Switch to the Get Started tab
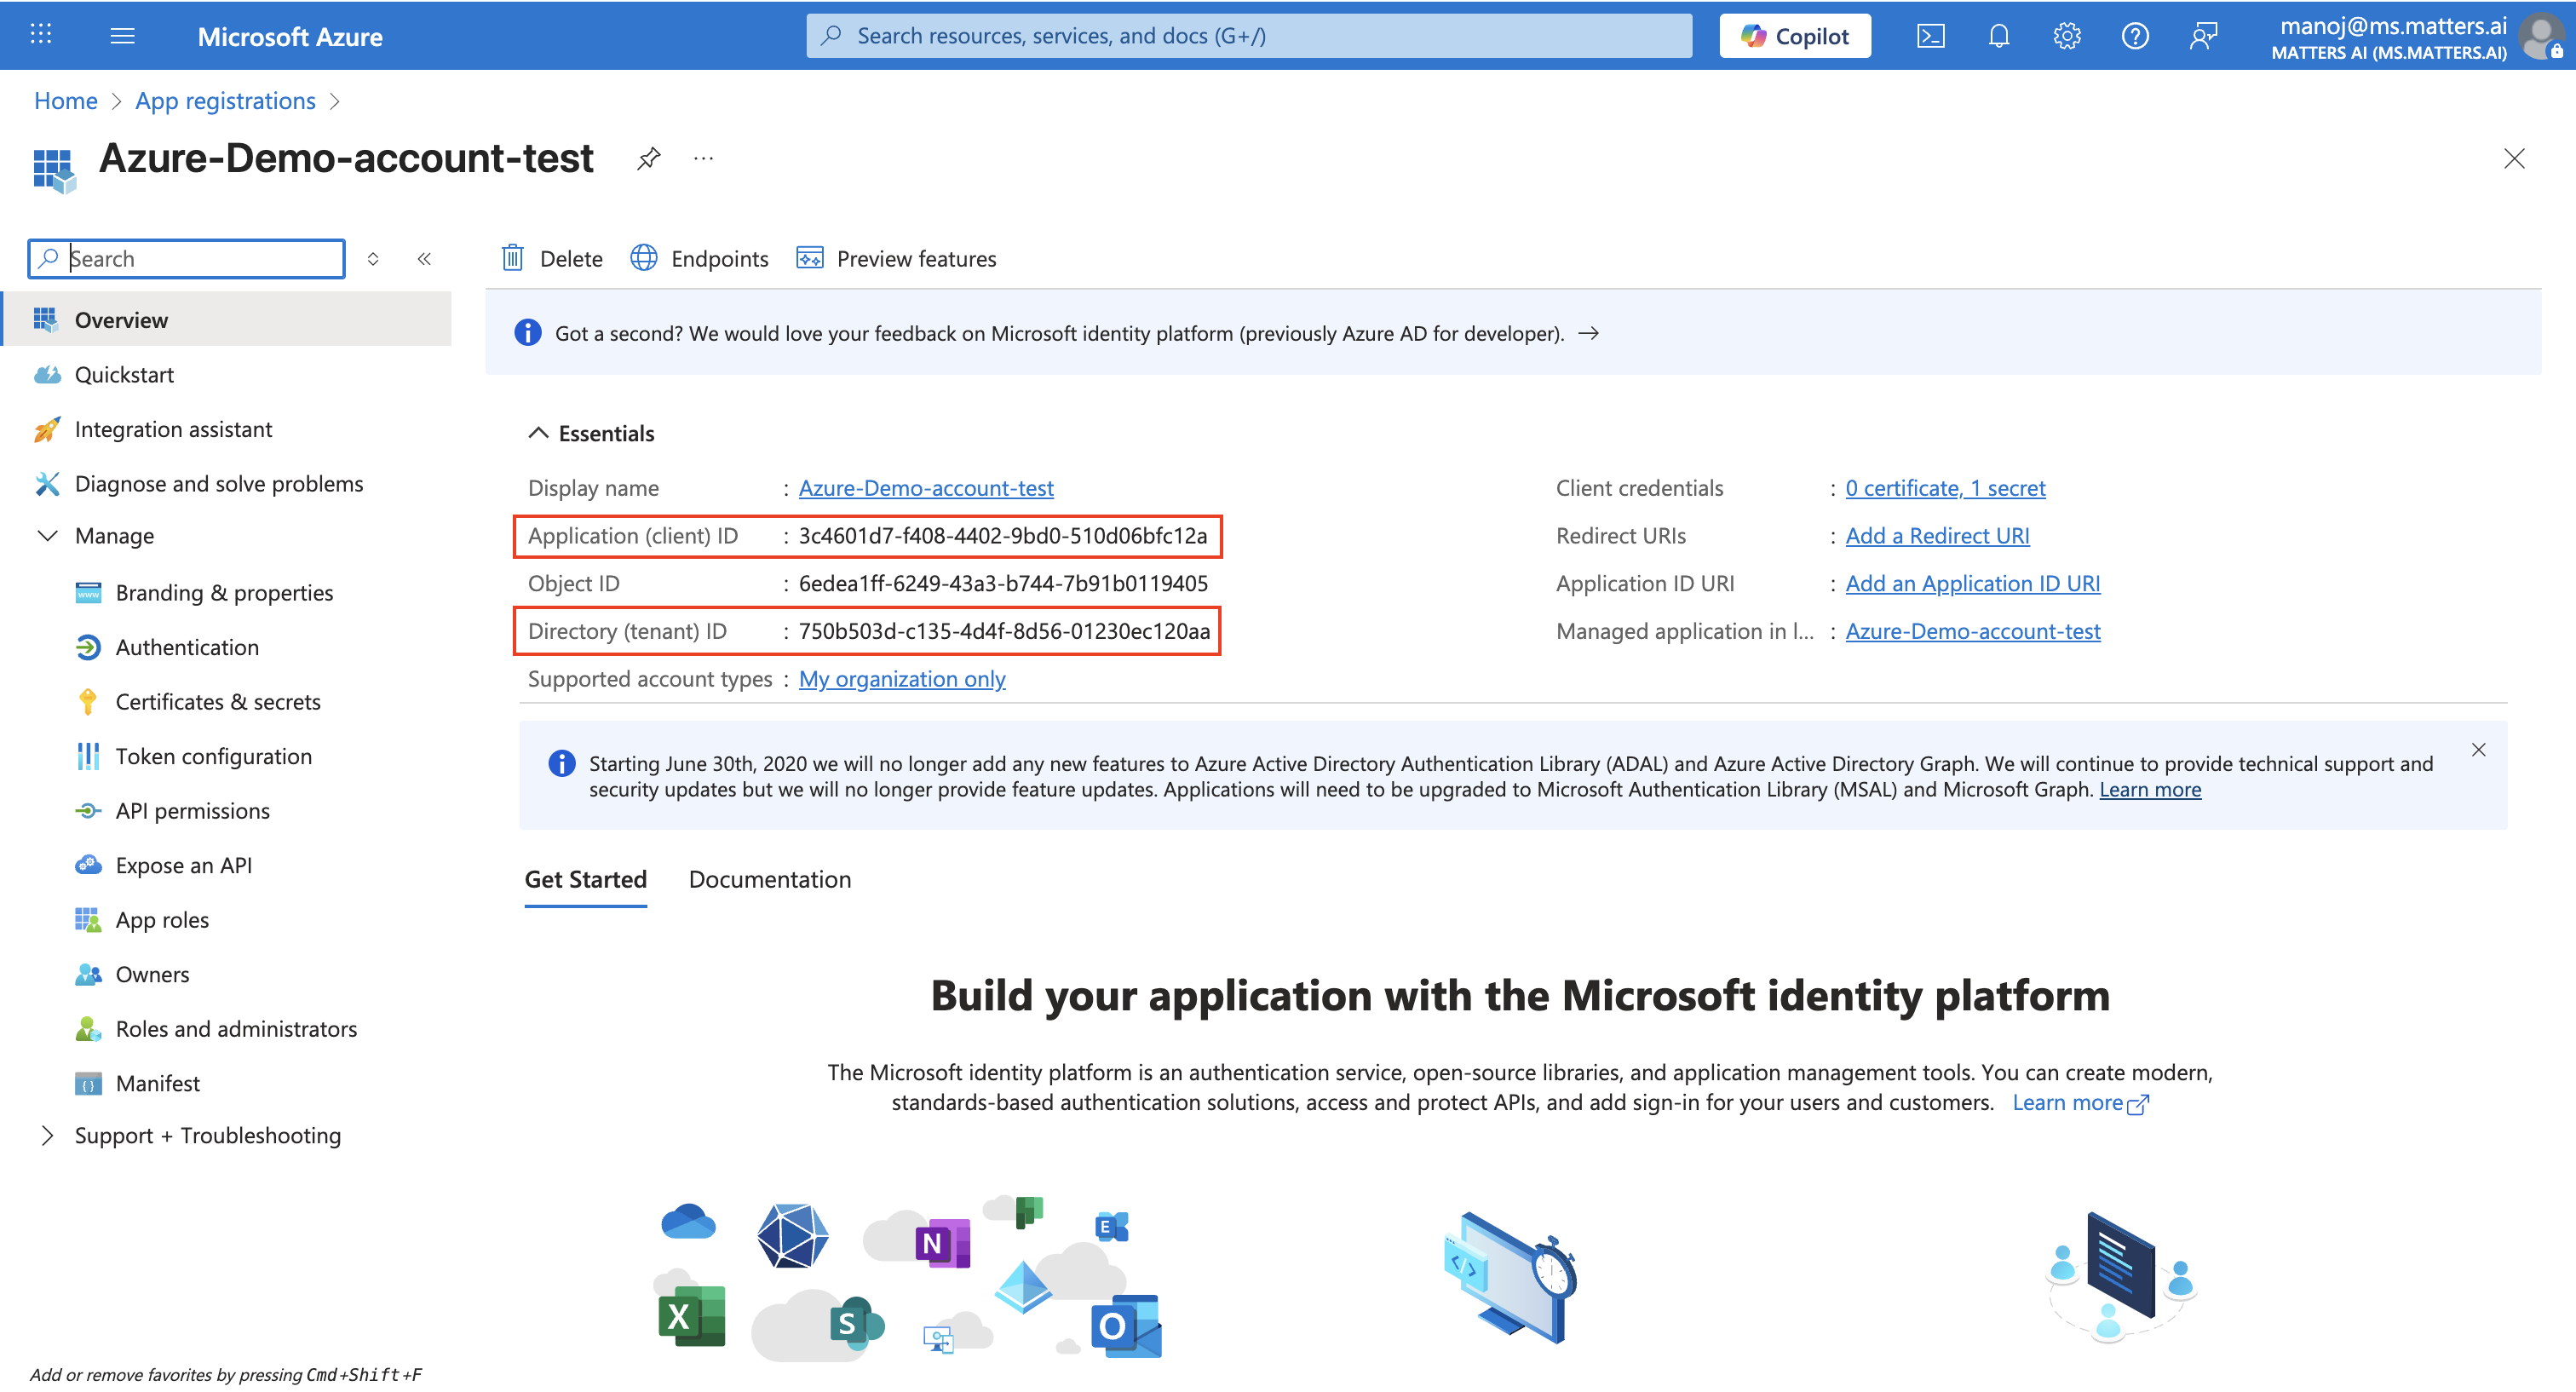The height and width of the screenshot is (1392, 2576). 586,879
